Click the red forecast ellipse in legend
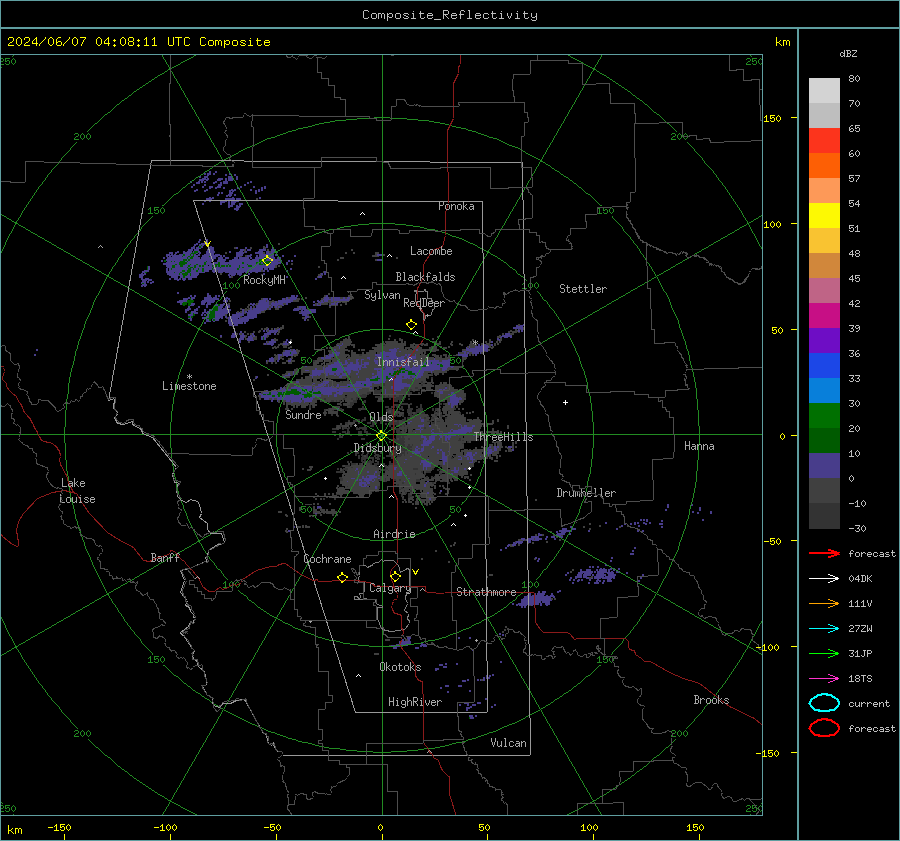This screenshot has height=841, width=900. (824, 728)
